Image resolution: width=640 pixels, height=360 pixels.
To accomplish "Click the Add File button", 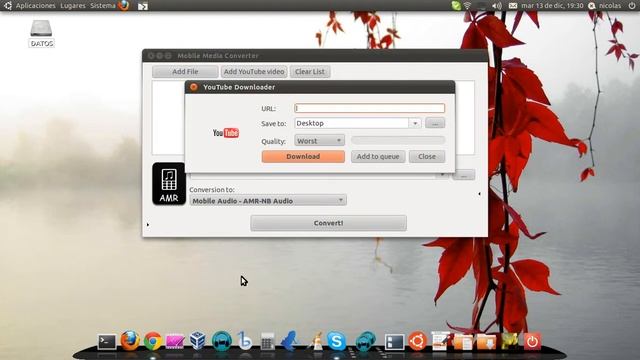I will click(x=185, y=71).
